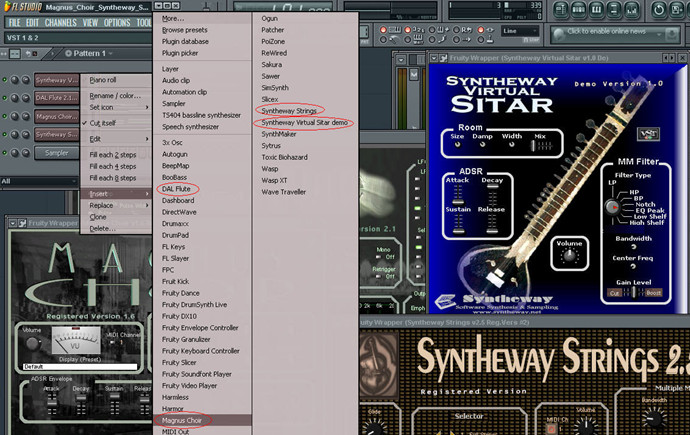690x435 pixels.
Task: Expand the Set icon submenu
Action: coord(116,107)
